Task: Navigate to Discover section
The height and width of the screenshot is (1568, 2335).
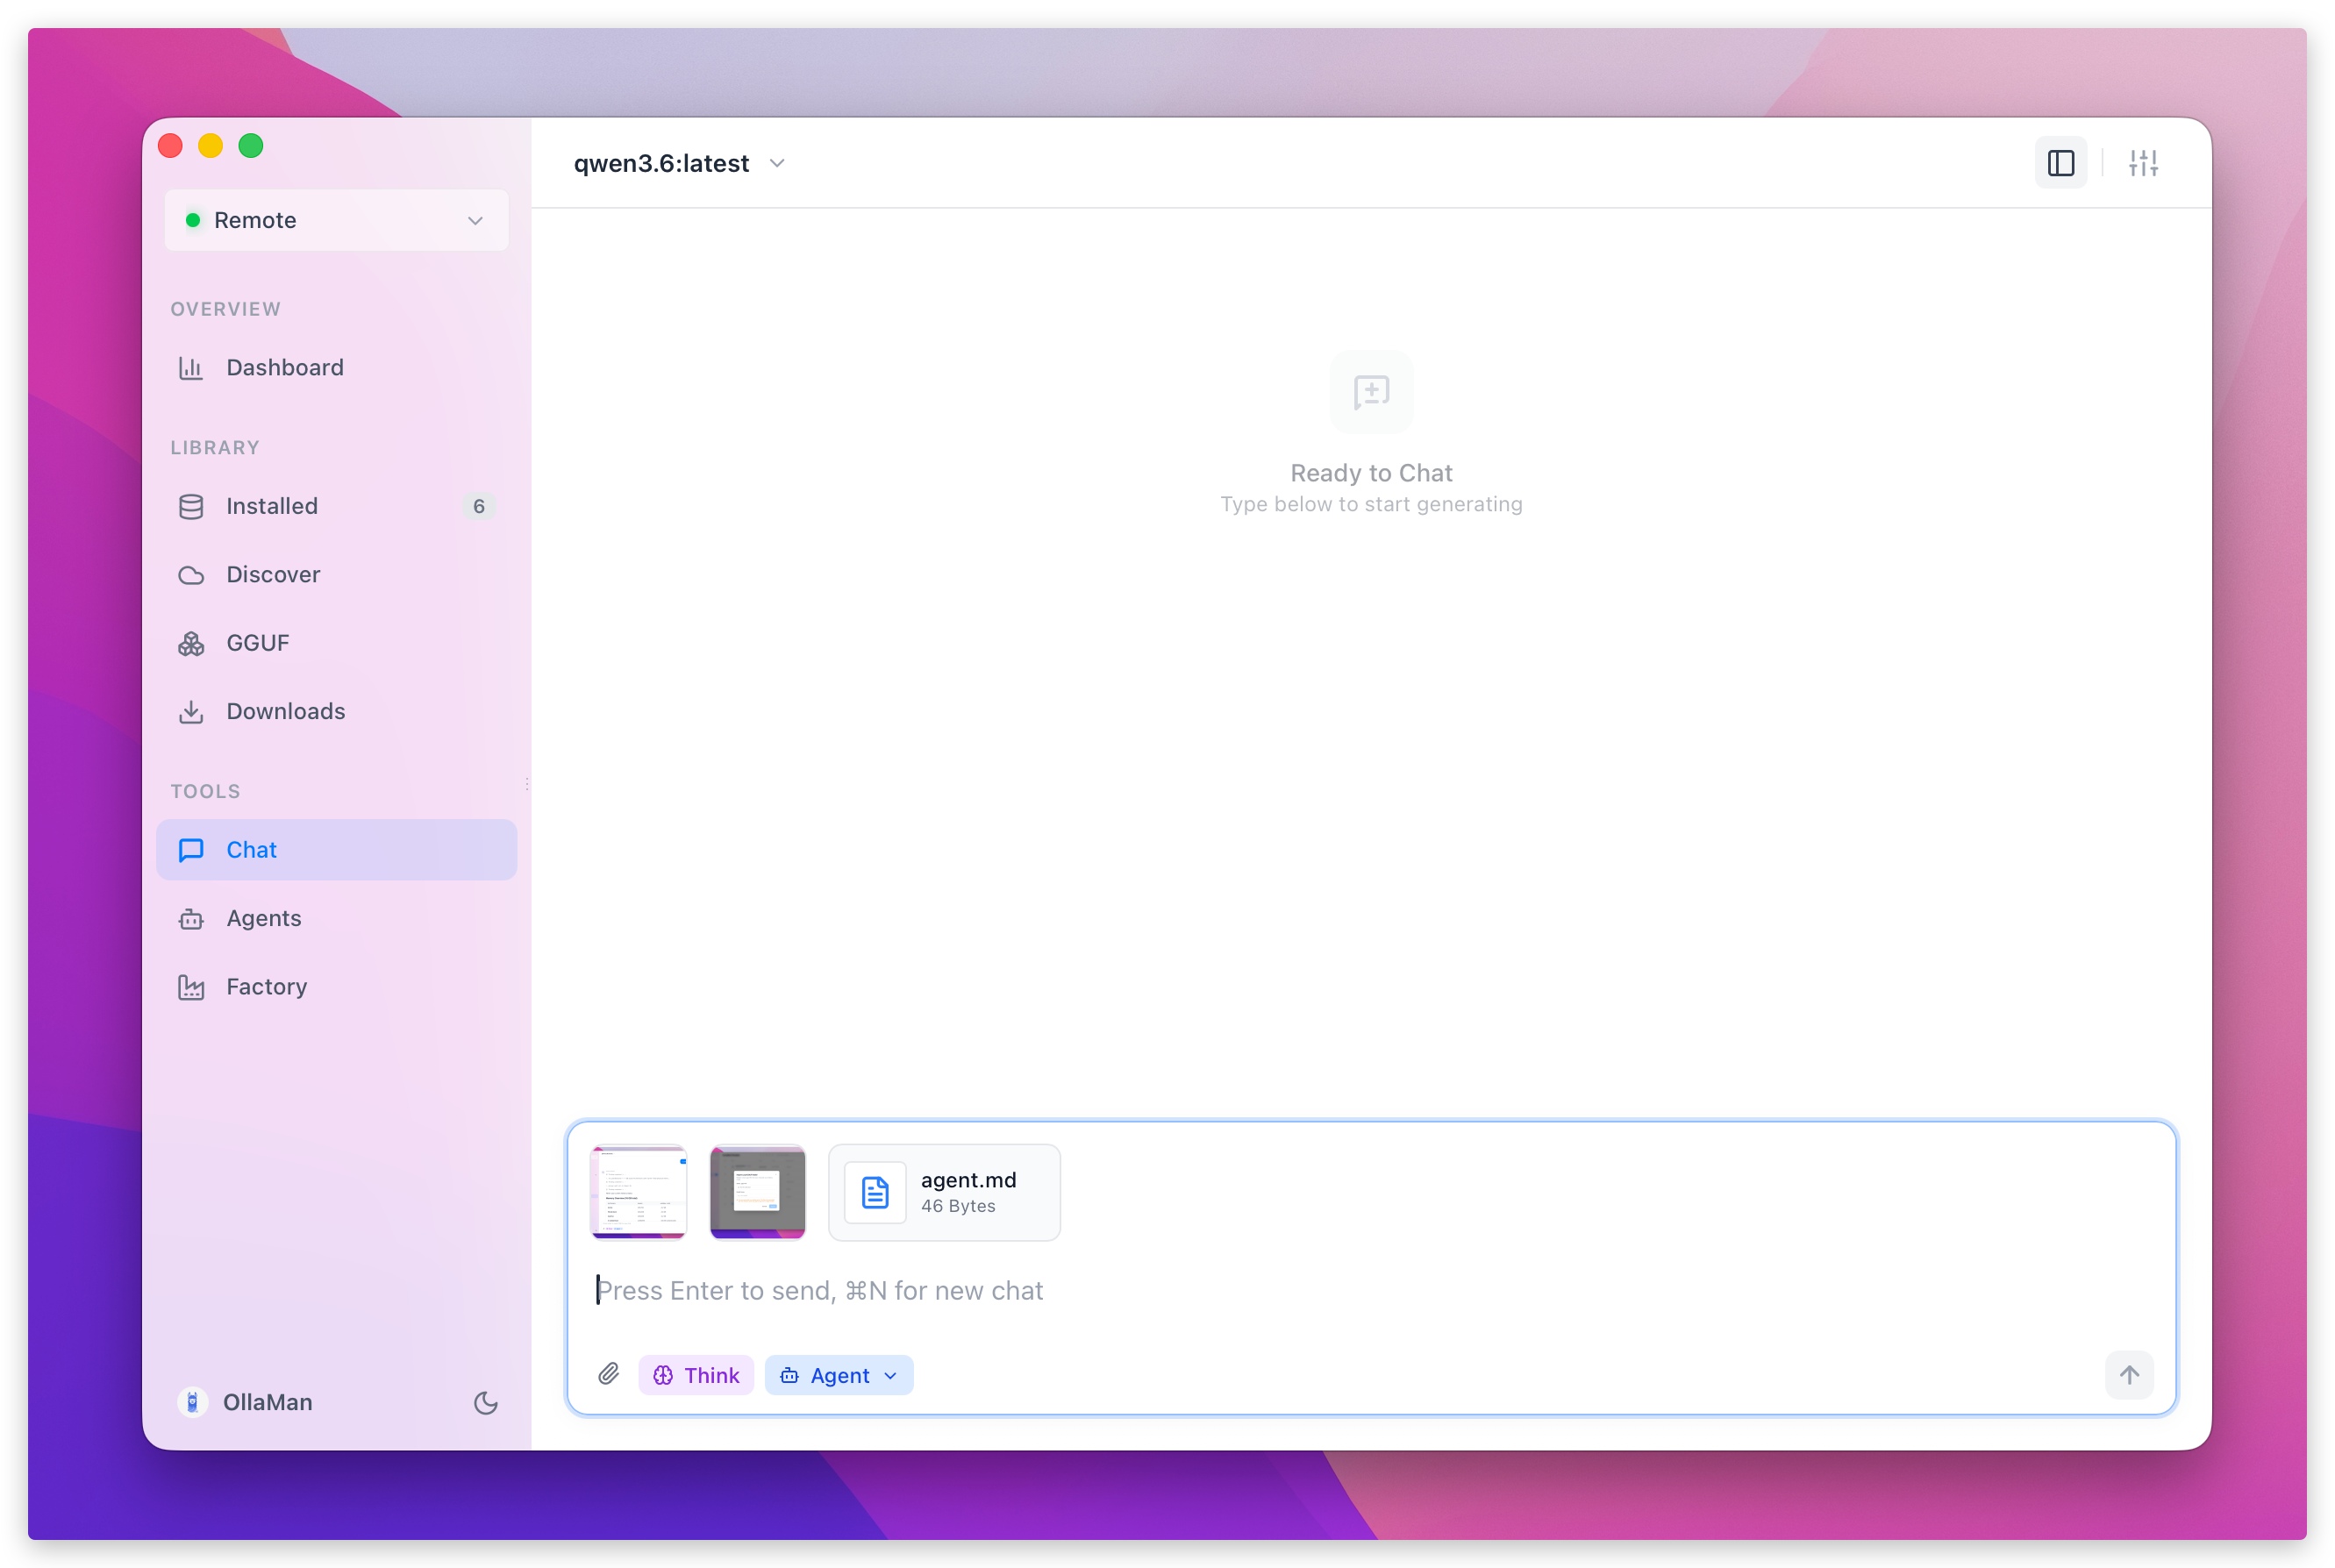Action: click(x=337, y=575)
